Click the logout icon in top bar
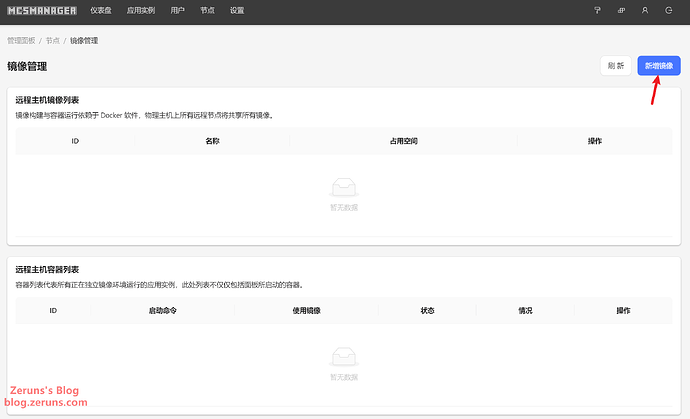 pyautogui.click(x=668, y=10)
